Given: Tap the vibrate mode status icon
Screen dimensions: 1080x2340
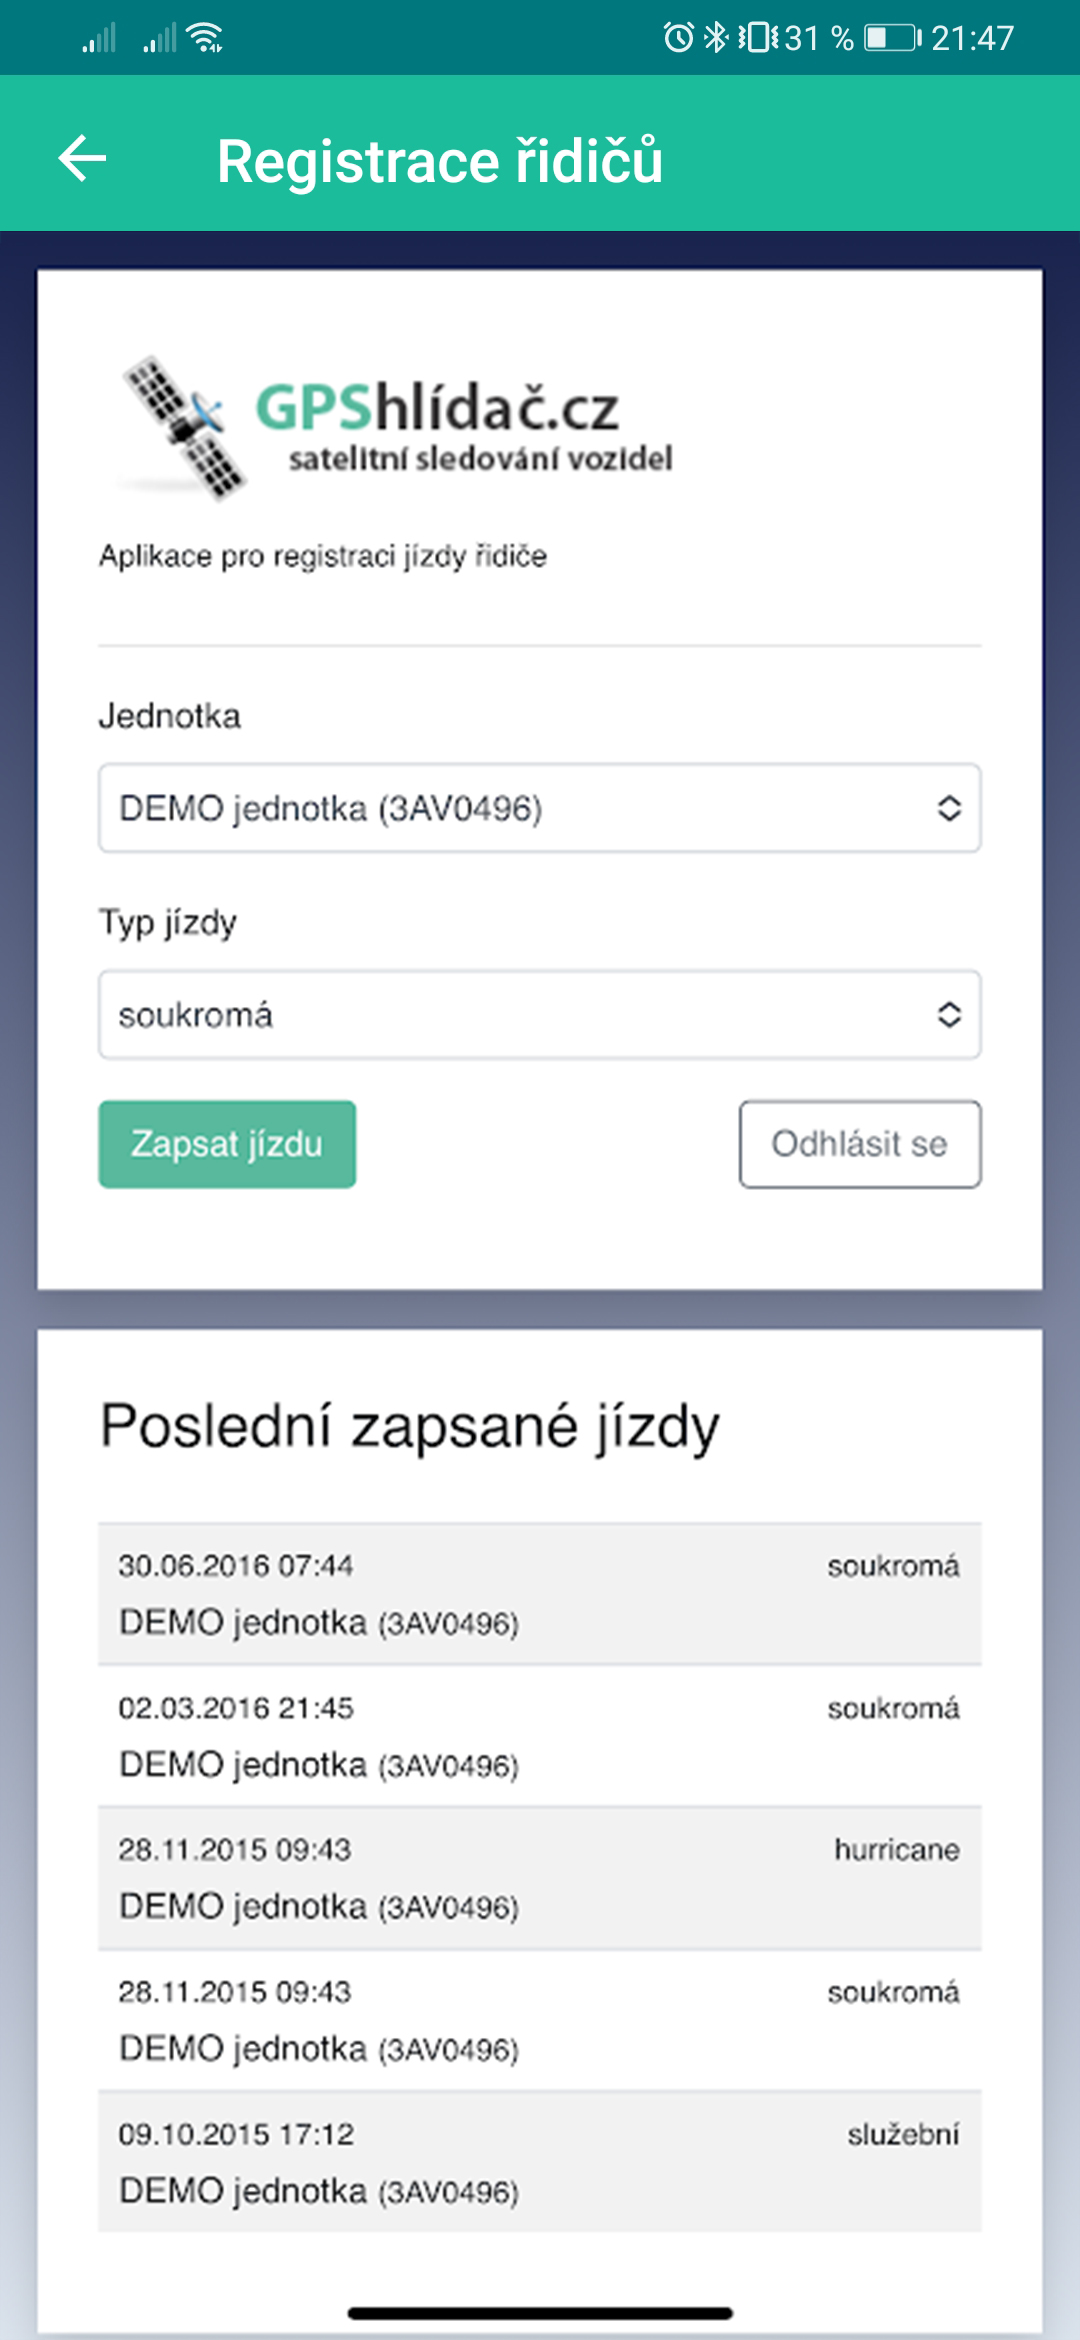Looking at the screenshot, I should pyautogui.click(x=758, y=38).
